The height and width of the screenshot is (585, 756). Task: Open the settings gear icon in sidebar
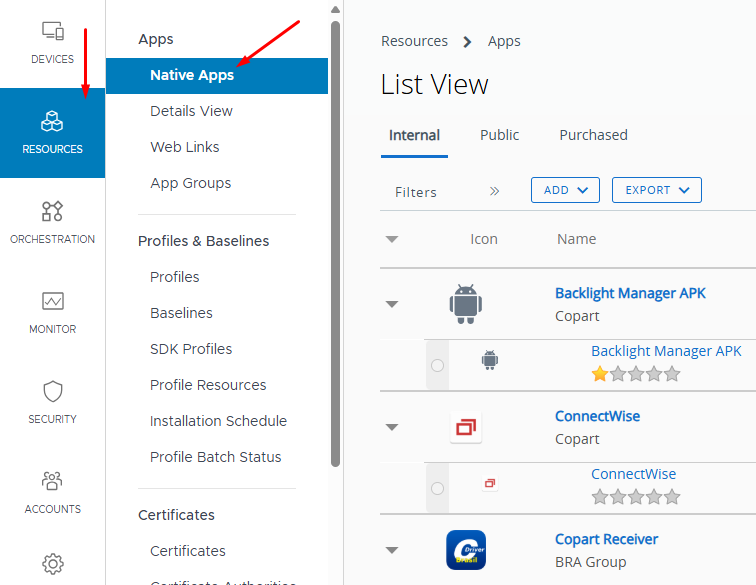coord(53,564)
